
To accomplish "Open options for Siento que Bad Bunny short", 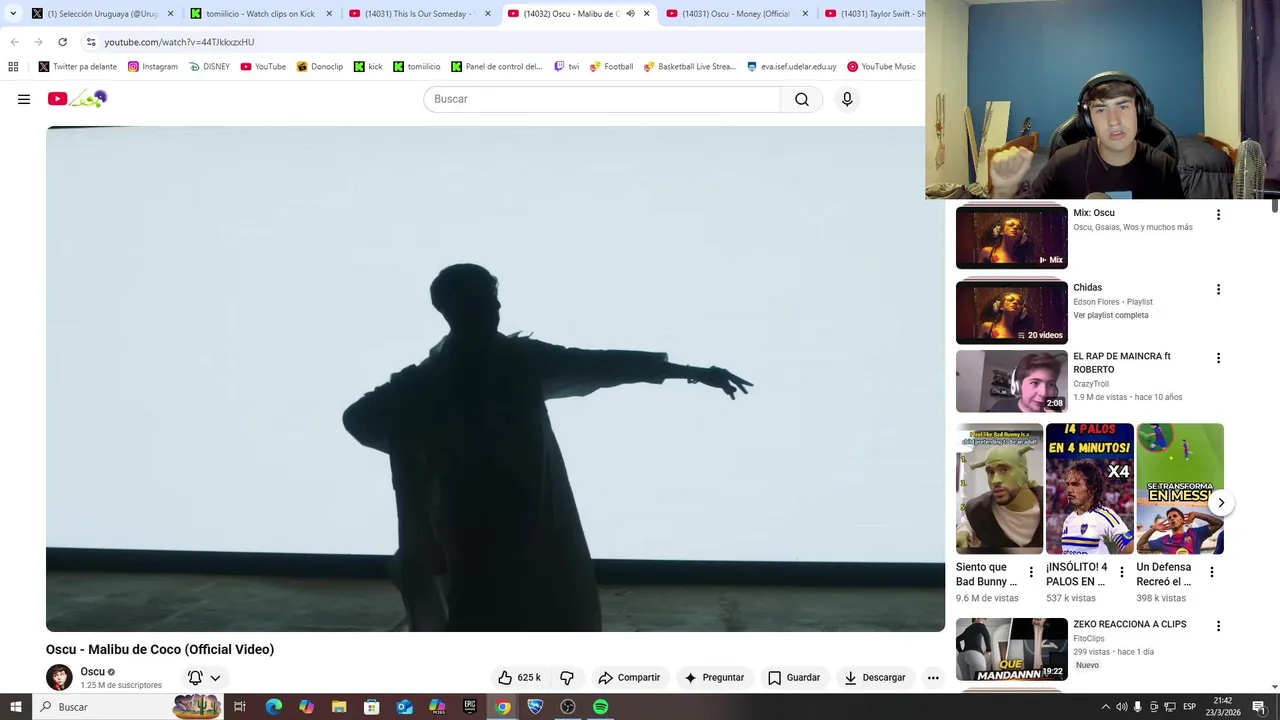I will click(x=1031, y=572).
